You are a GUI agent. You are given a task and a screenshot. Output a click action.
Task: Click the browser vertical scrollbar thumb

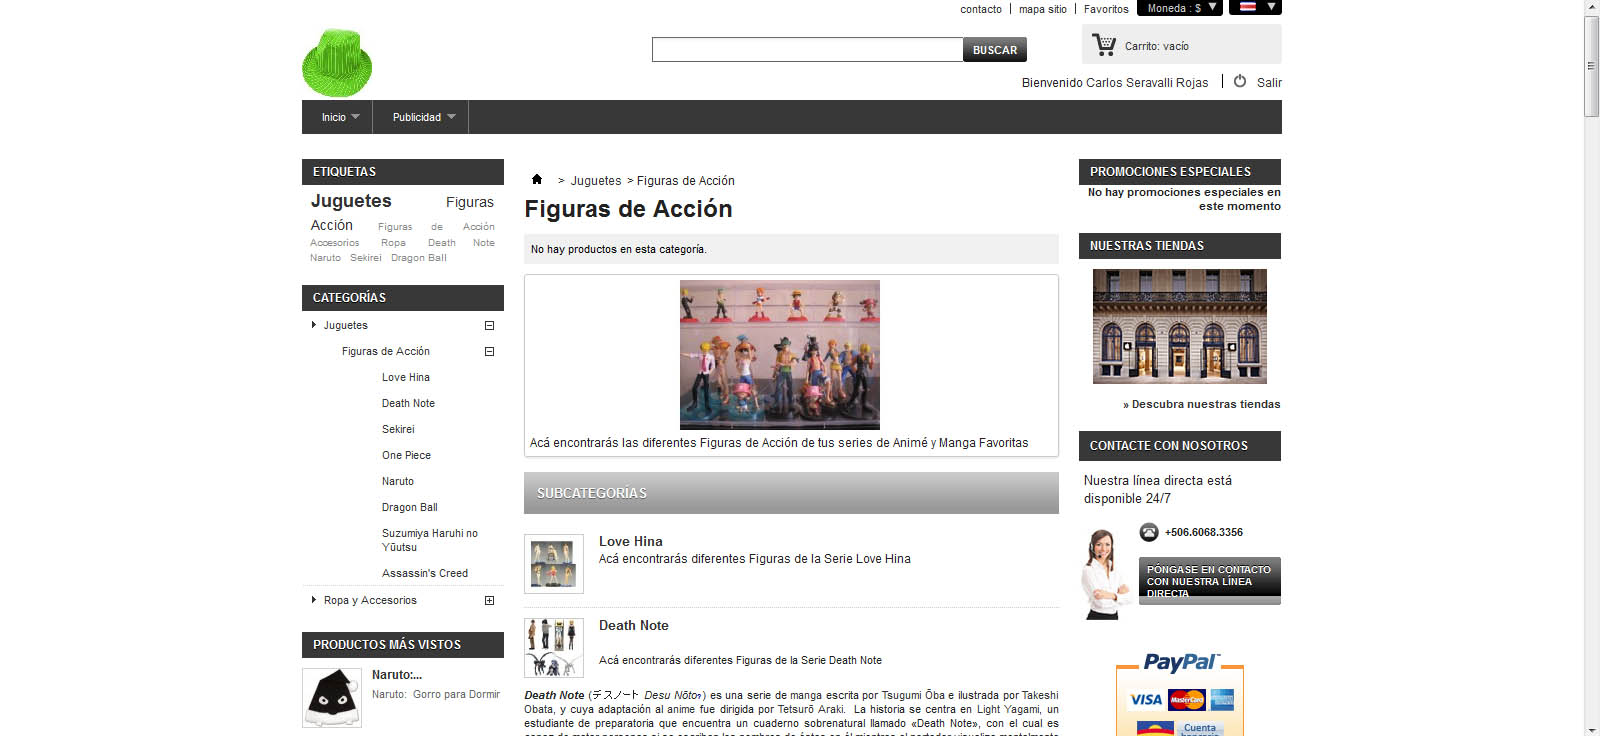[1592, 67]
